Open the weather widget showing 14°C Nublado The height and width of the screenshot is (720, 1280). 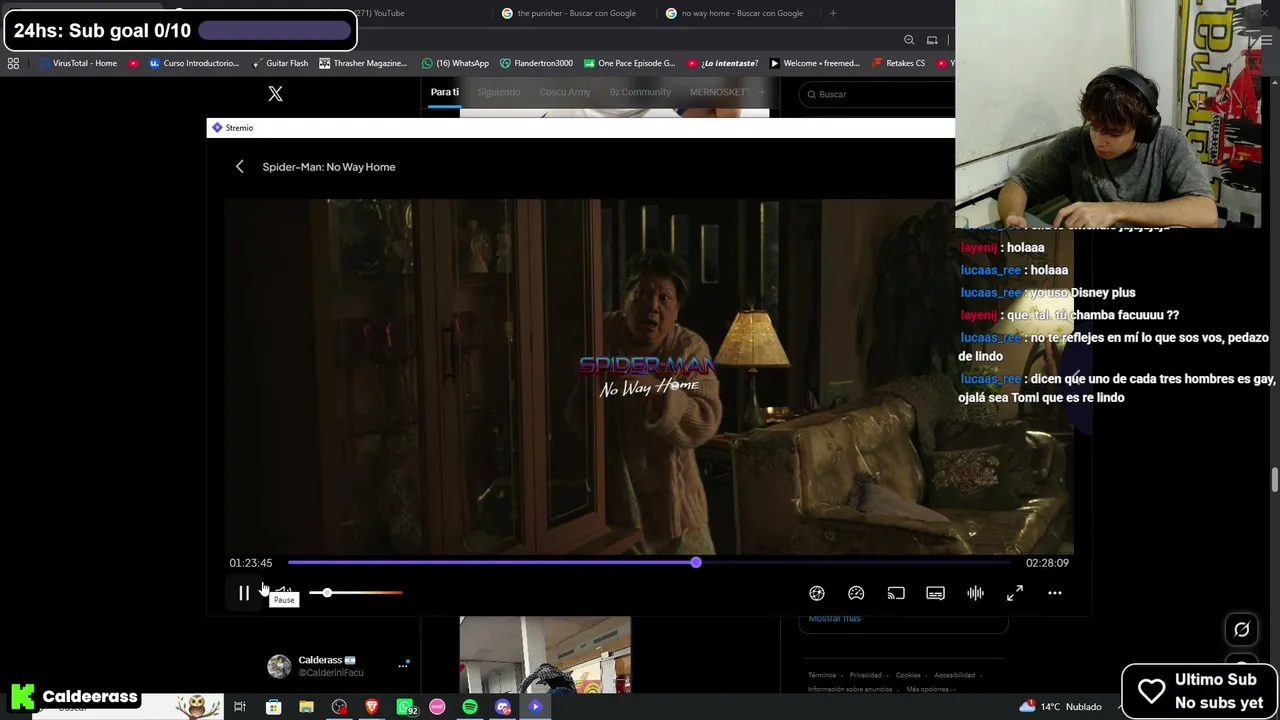[1060, 707]
